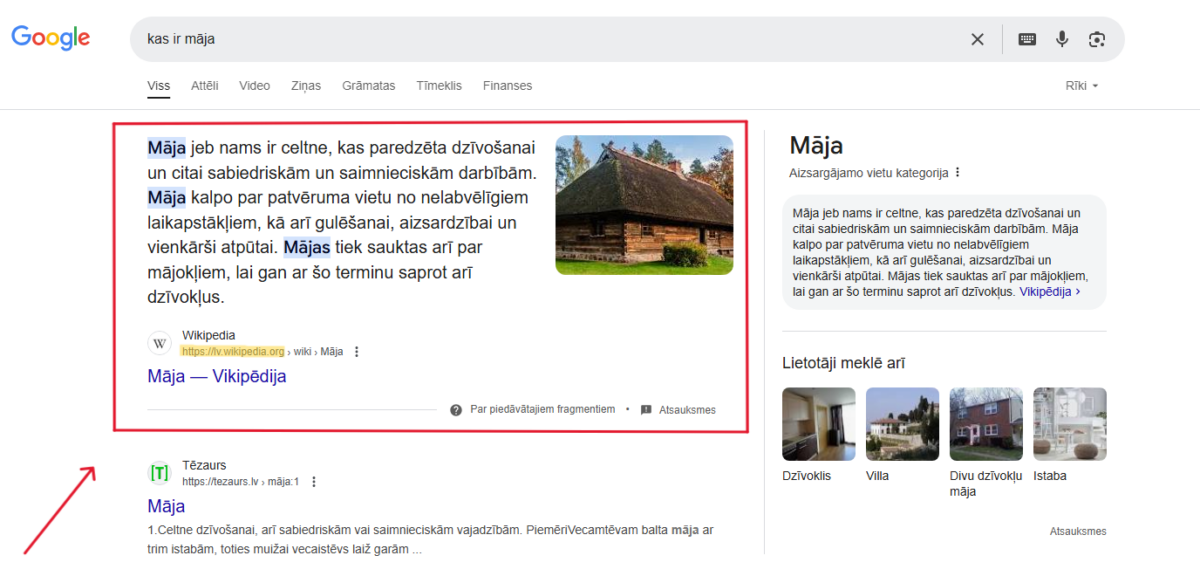
Task: Show the on-screen keyboard input tool
Action: (1026, 39)
